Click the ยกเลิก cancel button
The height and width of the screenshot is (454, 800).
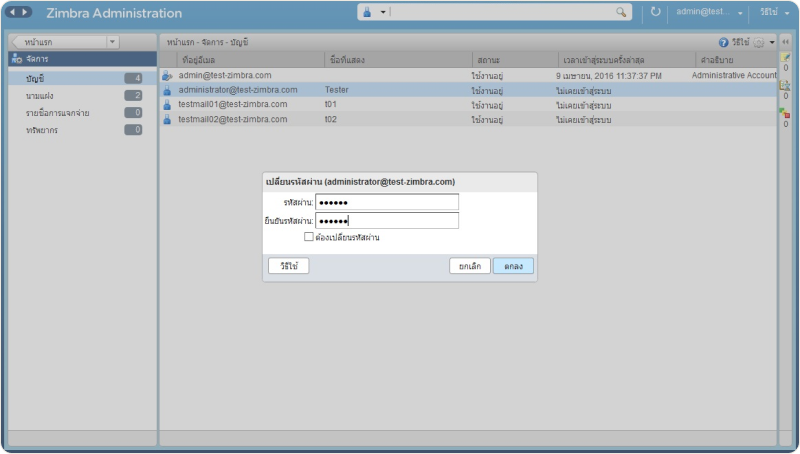pyautogui.click(x=470, y=266)
